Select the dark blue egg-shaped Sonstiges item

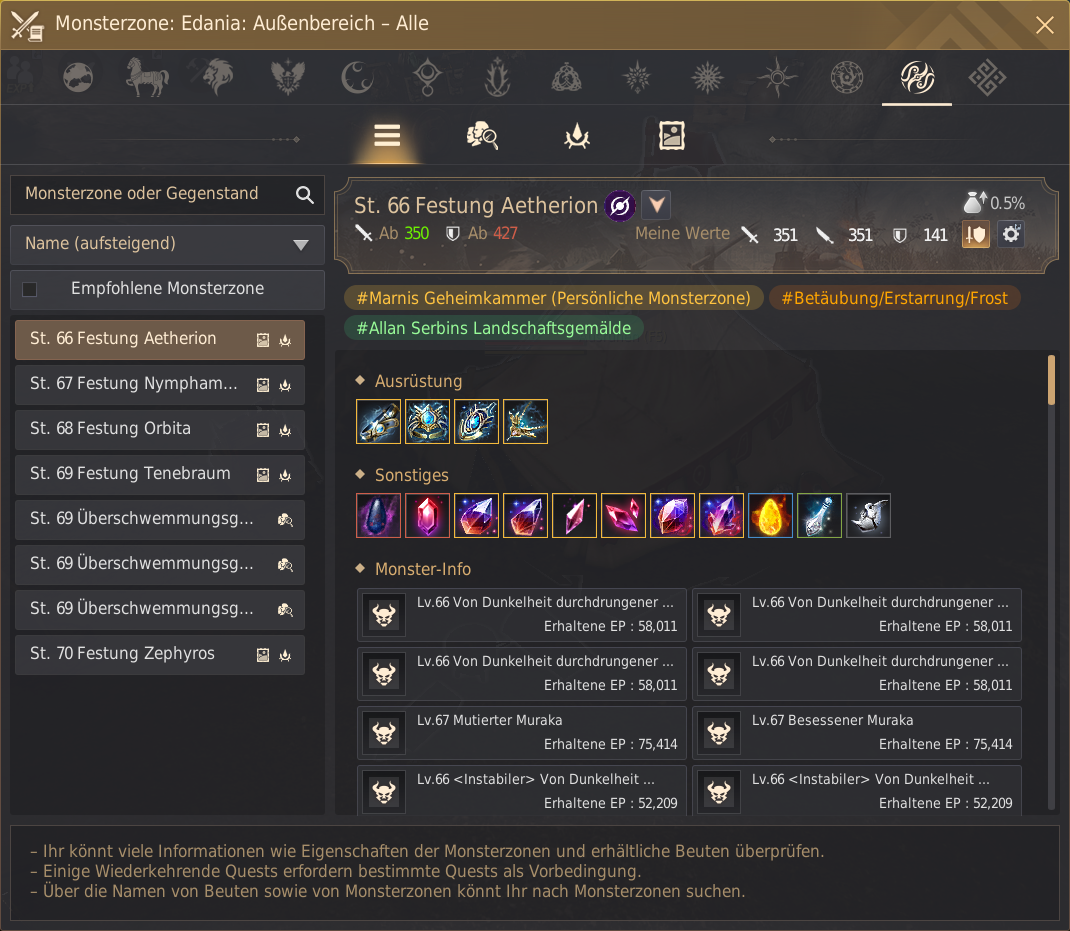pyautogui.click(x=379, y=515)
